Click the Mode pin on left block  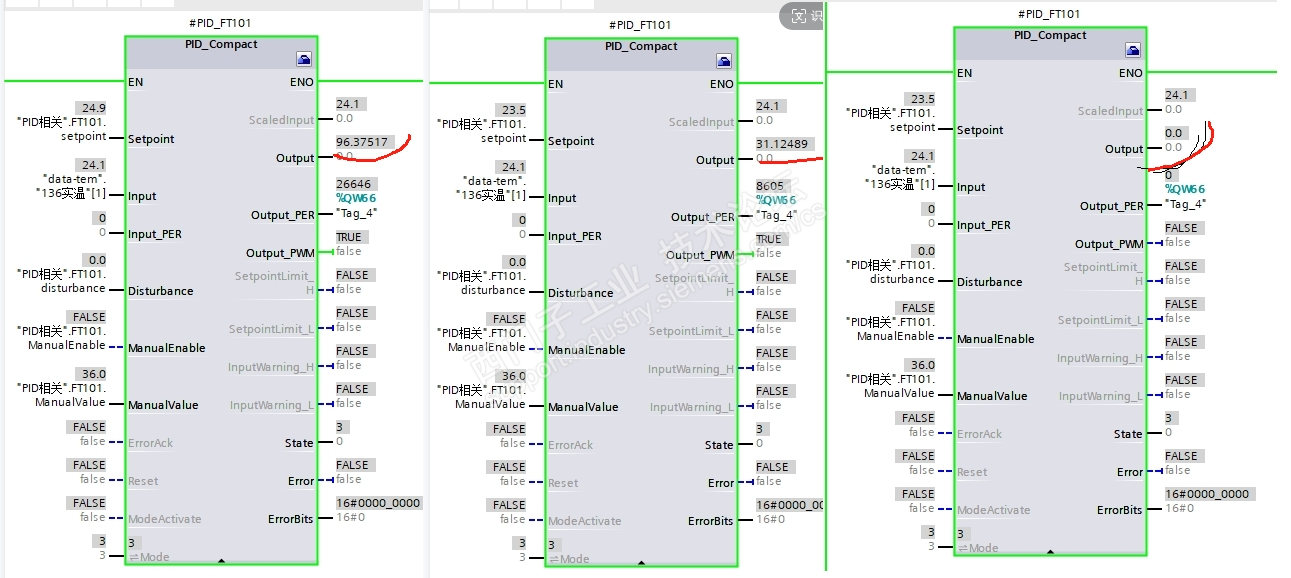(149, 557)
